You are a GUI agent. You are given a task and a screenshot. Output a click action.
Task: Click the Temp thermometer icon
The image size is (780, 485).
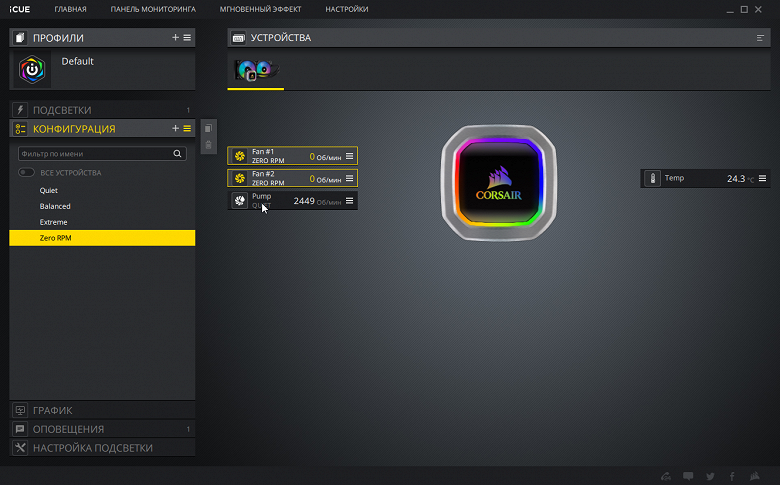653,178
